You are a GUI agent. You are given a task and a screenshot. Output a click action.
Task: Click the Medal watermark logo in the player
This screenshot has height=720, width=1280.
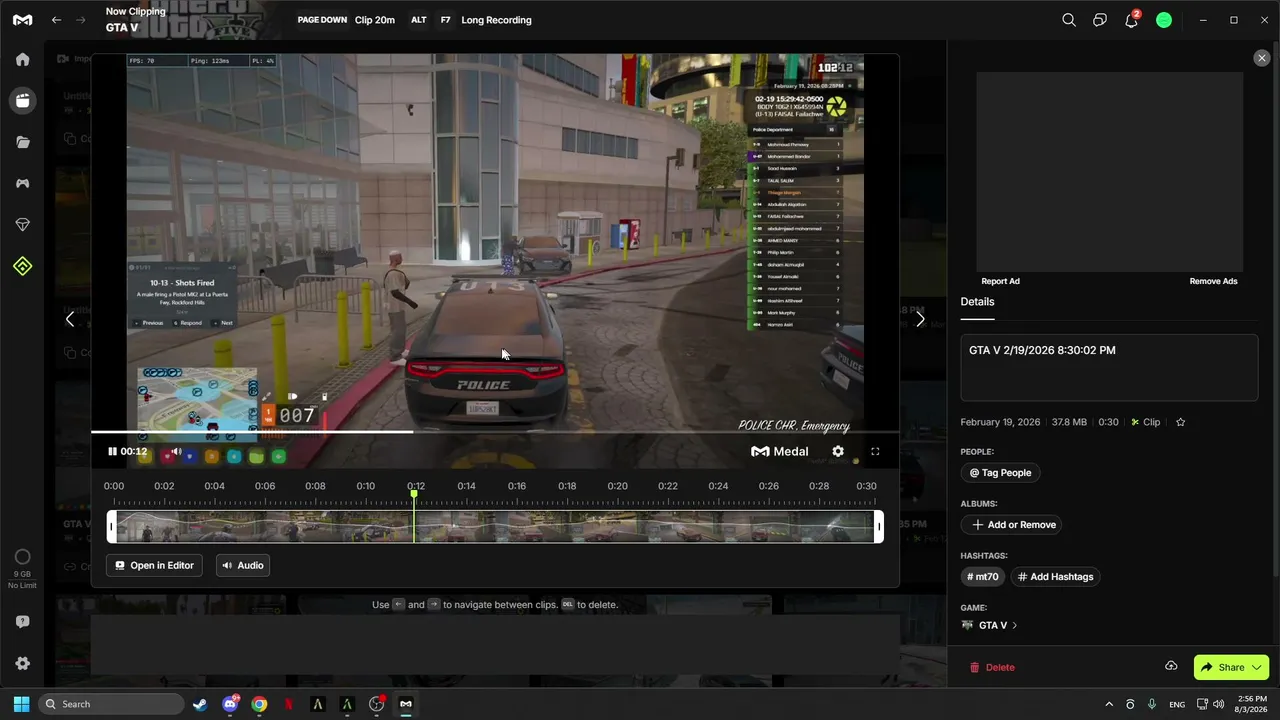(780, 452)
